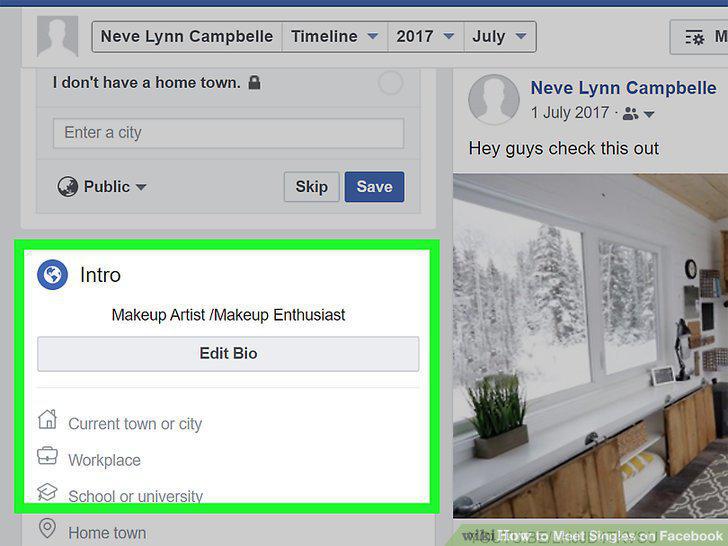Open the 2017 year dropdown

(x=425, y=36)
